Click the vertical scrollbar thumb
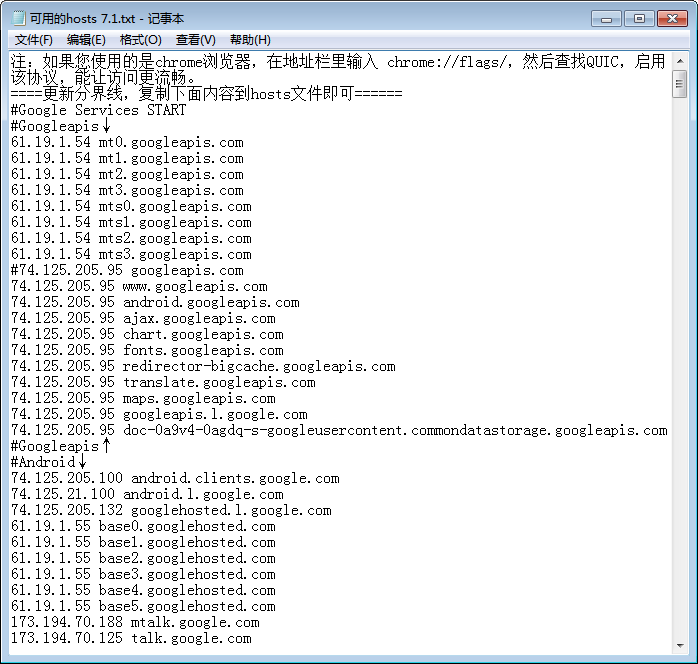Image resolution: width=698 pixels, height=664 pixels. (x=680, y=85)
